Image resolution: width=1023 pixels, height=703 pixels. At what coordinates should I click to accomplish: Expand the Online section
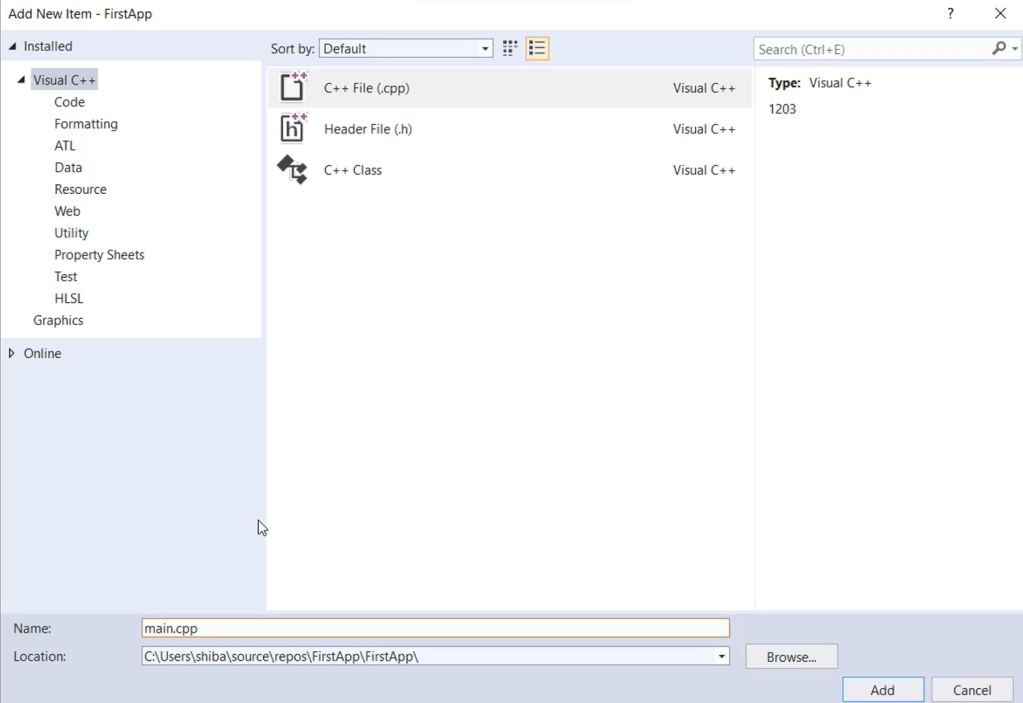[11, 353]
